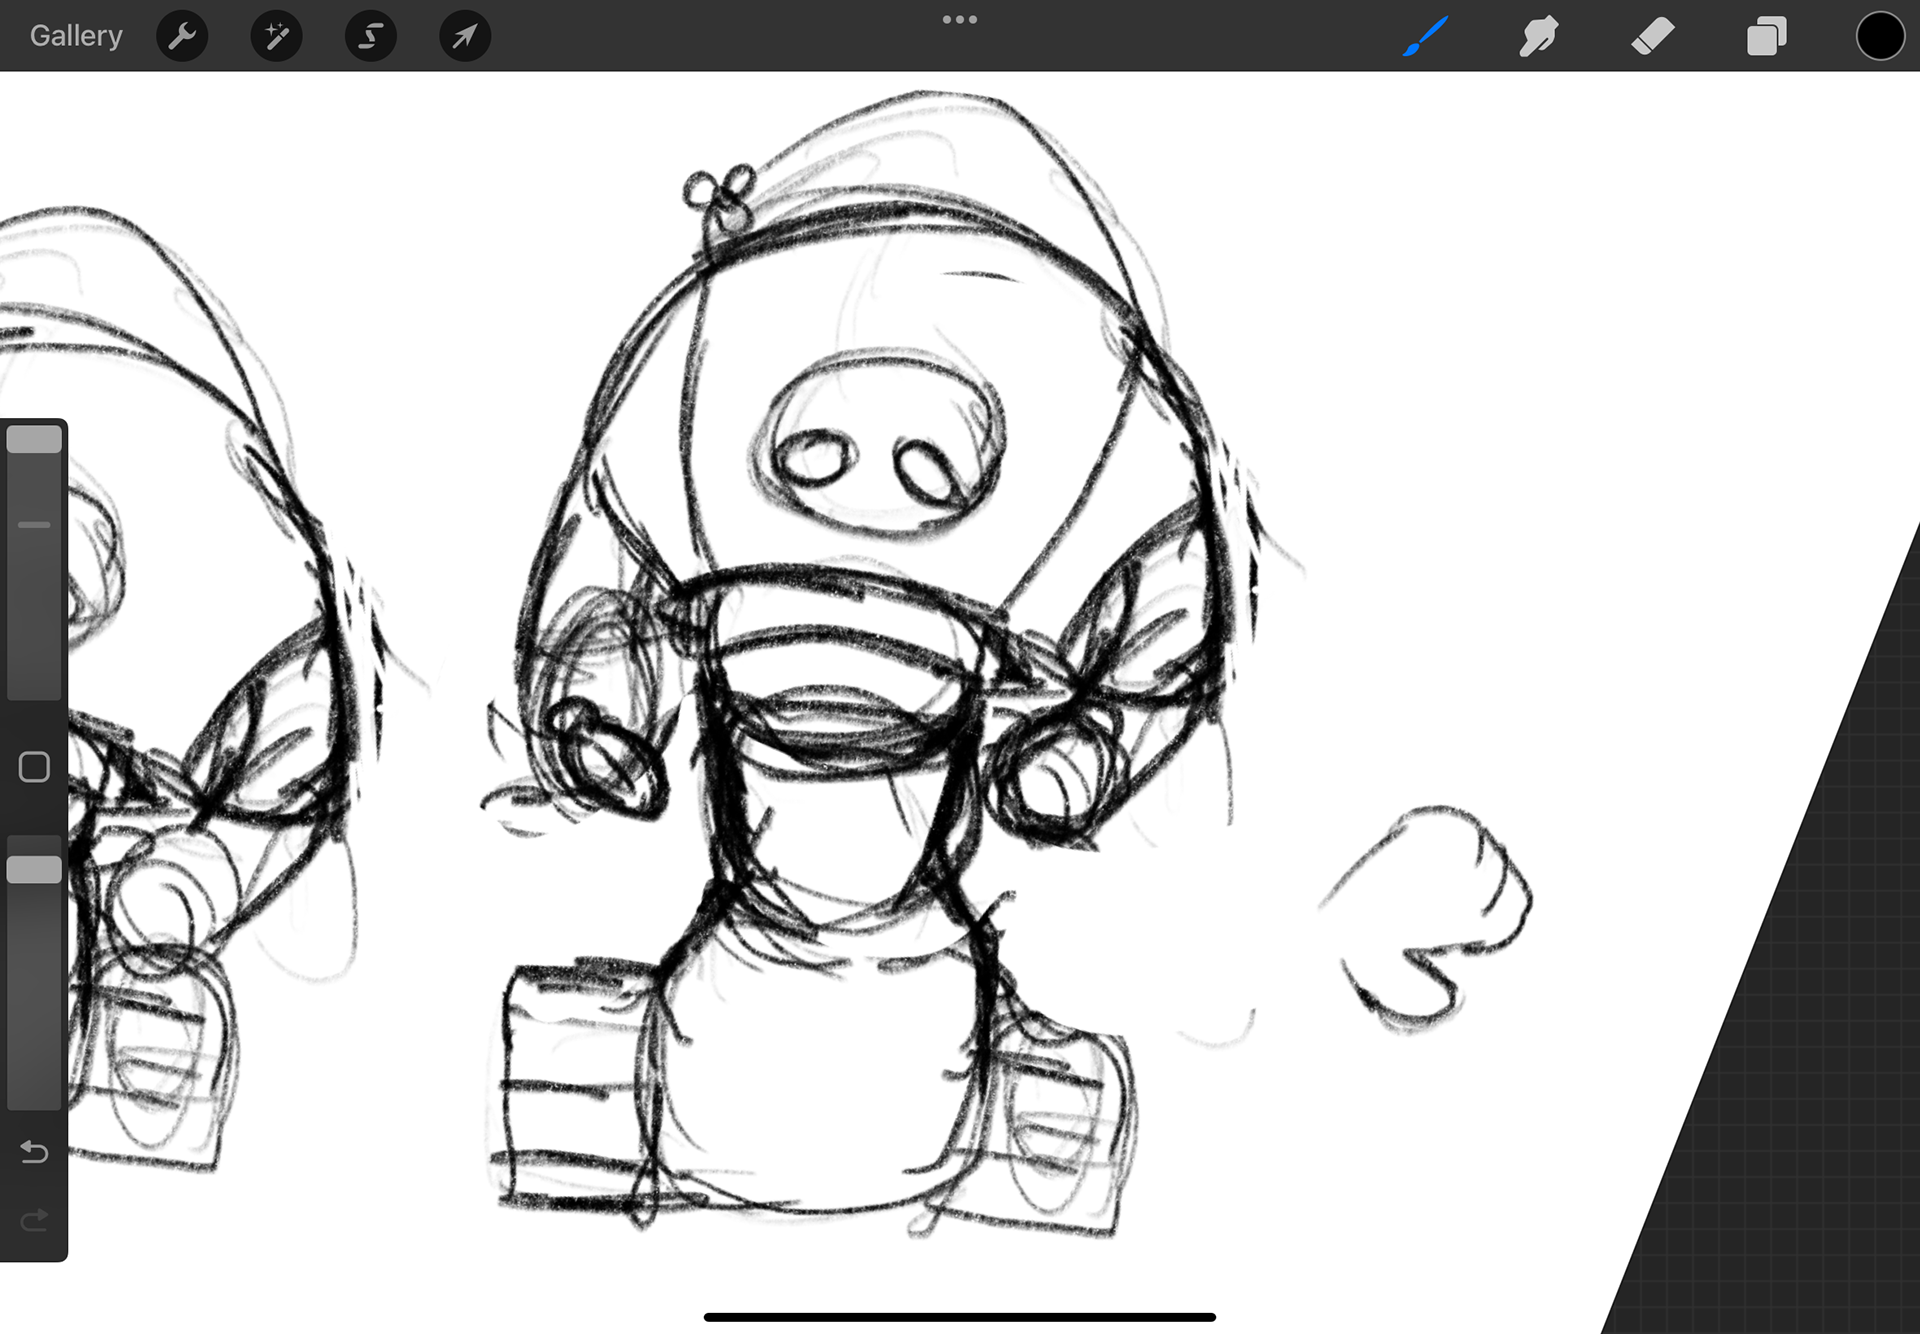The image size is (1920, 1334).
Task: Adjust the brush opacity slider handle
Action: click(x=35, y=869)
